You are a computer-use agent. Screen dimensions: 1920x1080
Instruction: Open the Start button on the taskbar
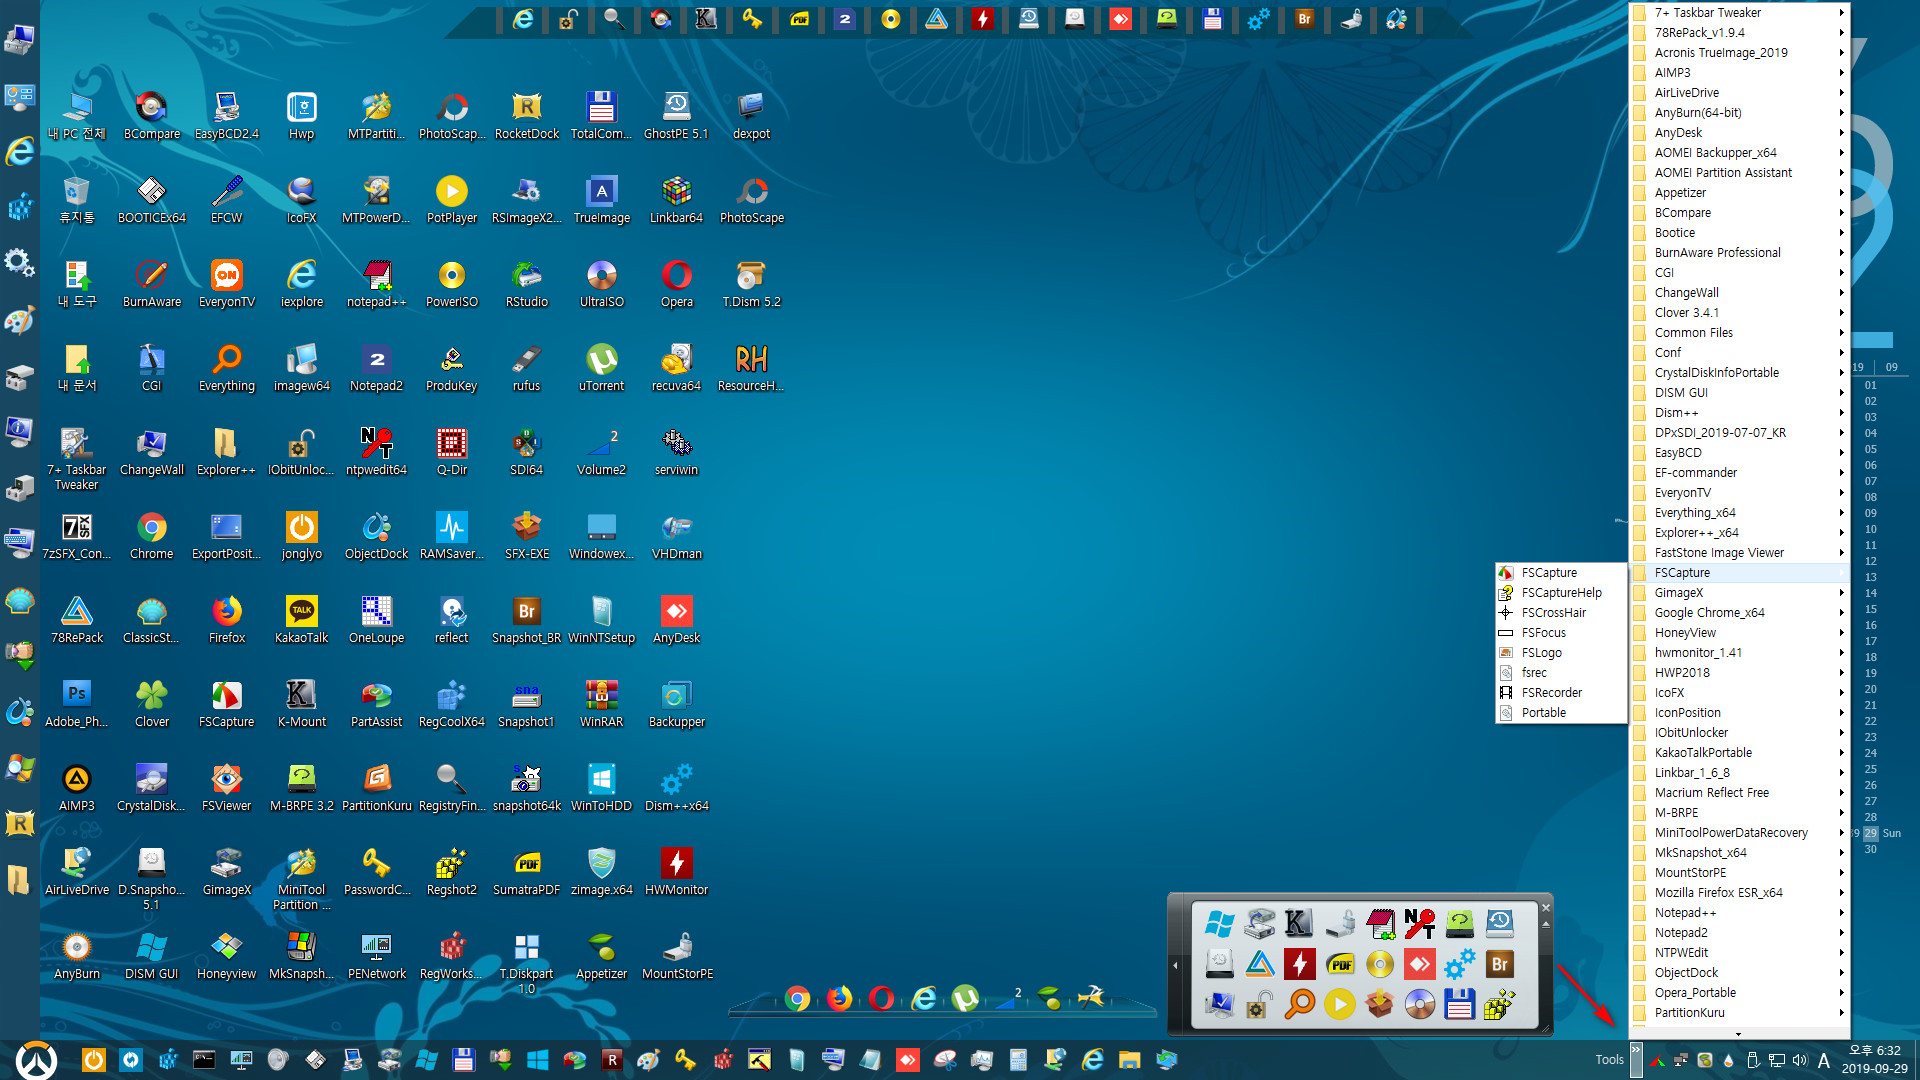(36, 1060)
